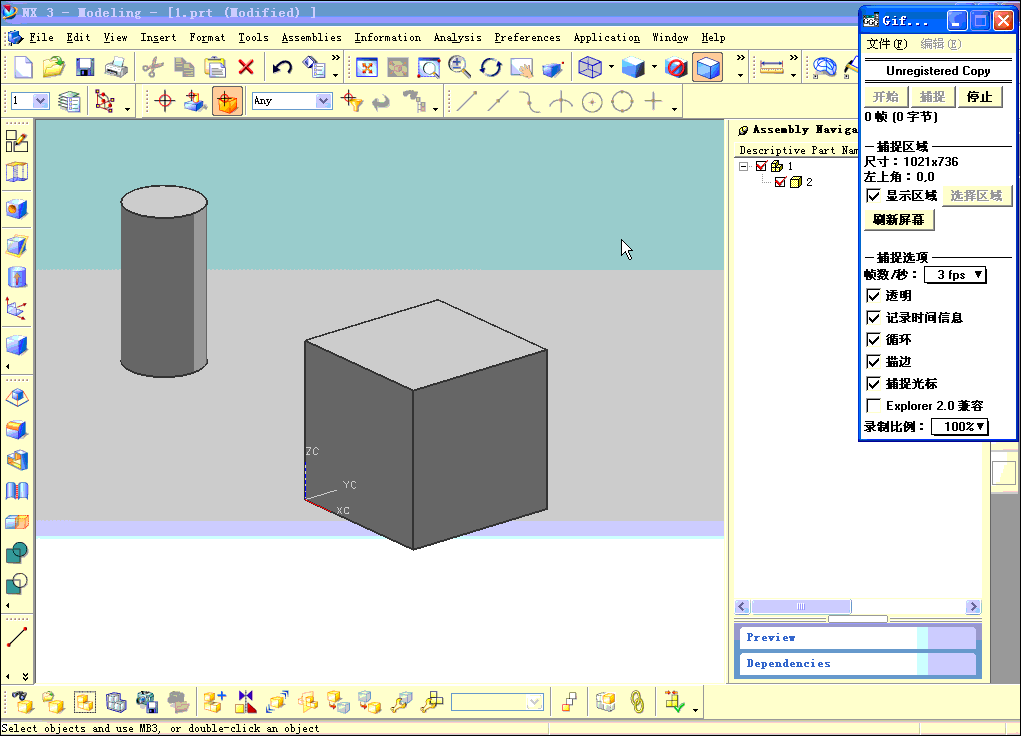Click the 开始 button
This screenshot has width=1021, height=736.
tap(886, 97)
